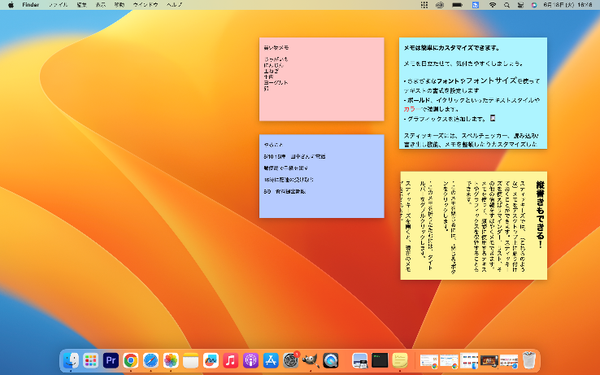The width and height of the screenshot is (600, 375).
Task: Open the ヘルプ menu
Action: [x=174, y=5]
